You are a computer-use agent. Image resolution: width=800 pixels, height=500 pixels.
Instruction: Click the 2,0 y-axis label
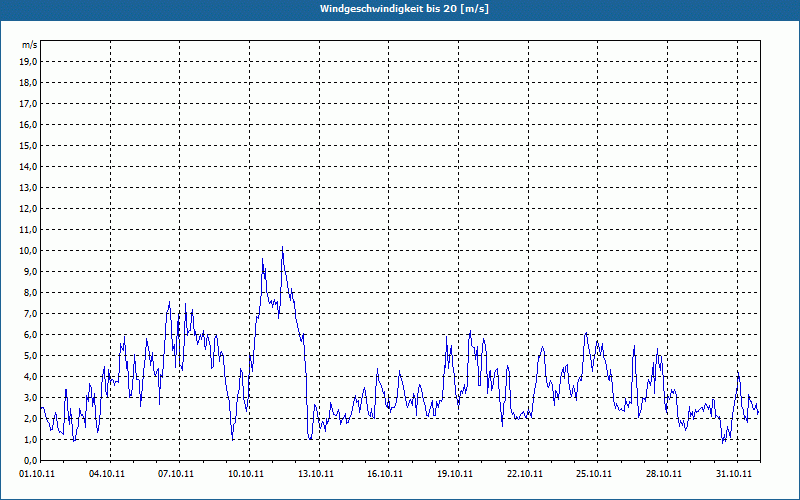pyautogui.click(x=30, y=419)
